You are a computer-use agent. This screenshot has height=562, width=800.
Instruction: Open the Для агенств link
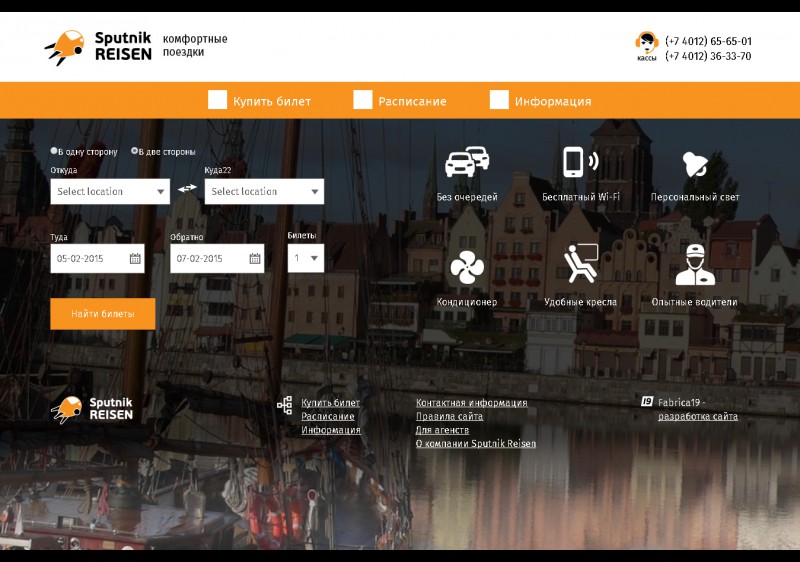(442, 430)
